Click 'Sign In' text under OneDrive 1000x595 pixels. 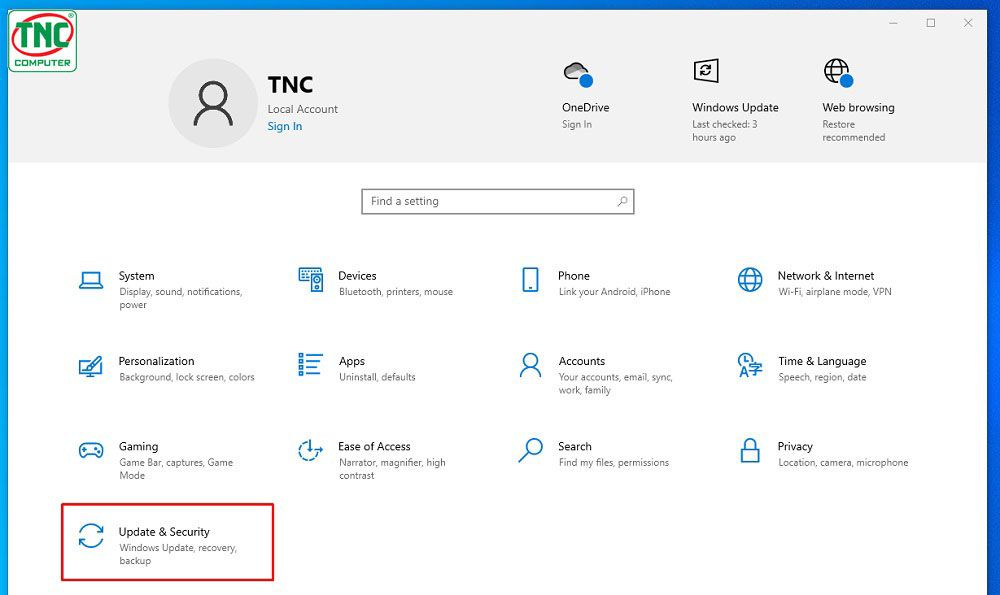577,124
